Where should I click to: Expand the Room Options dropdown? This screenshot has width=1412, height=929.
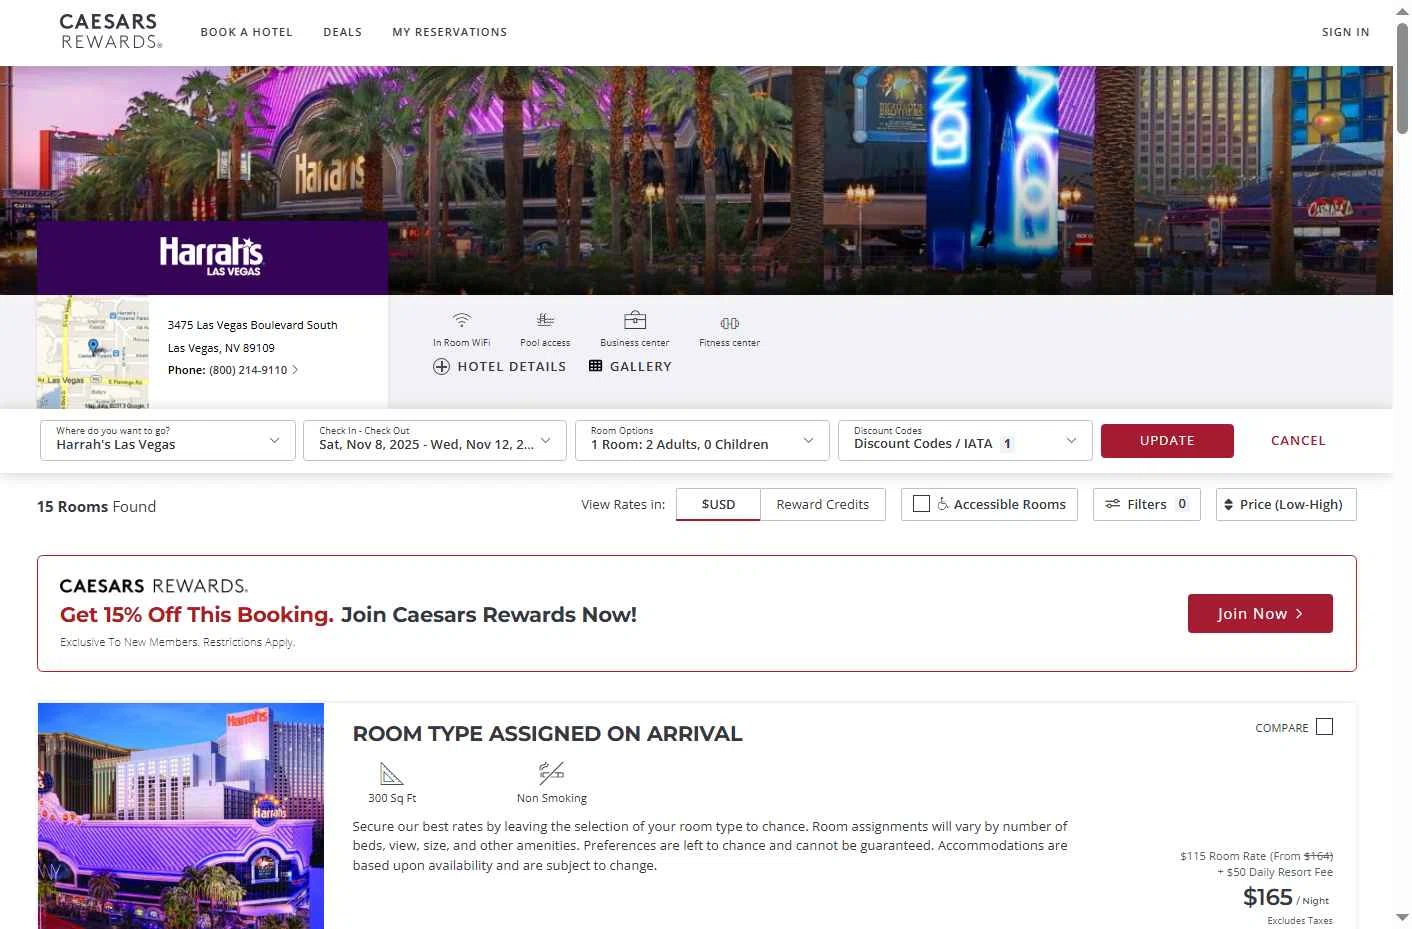click(x=702, y=440)
